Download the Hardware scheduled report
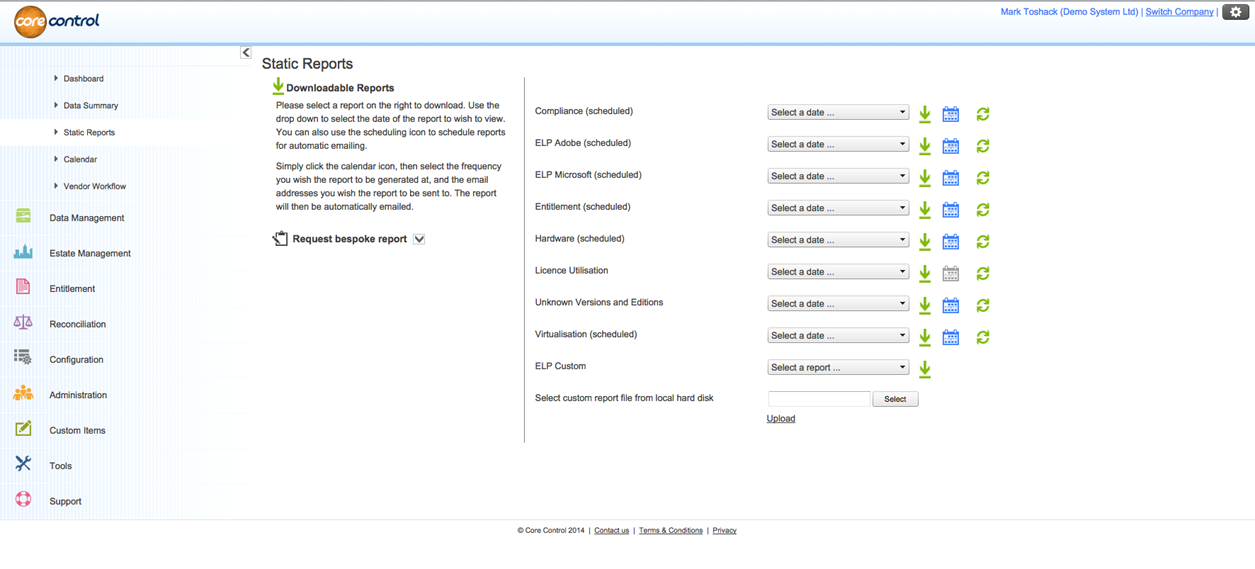1255x569 pixels. [x=925, y=241]
